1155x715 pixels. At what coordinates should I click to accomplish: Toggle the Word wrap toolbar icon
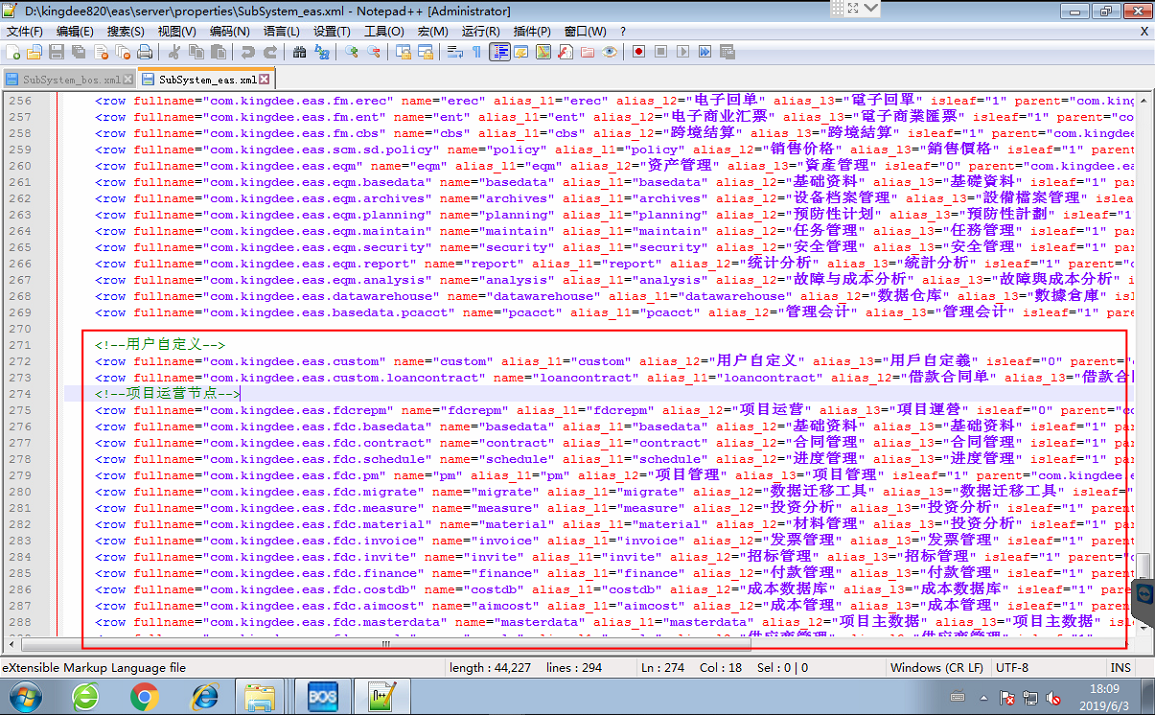click(x=454, y=52)
